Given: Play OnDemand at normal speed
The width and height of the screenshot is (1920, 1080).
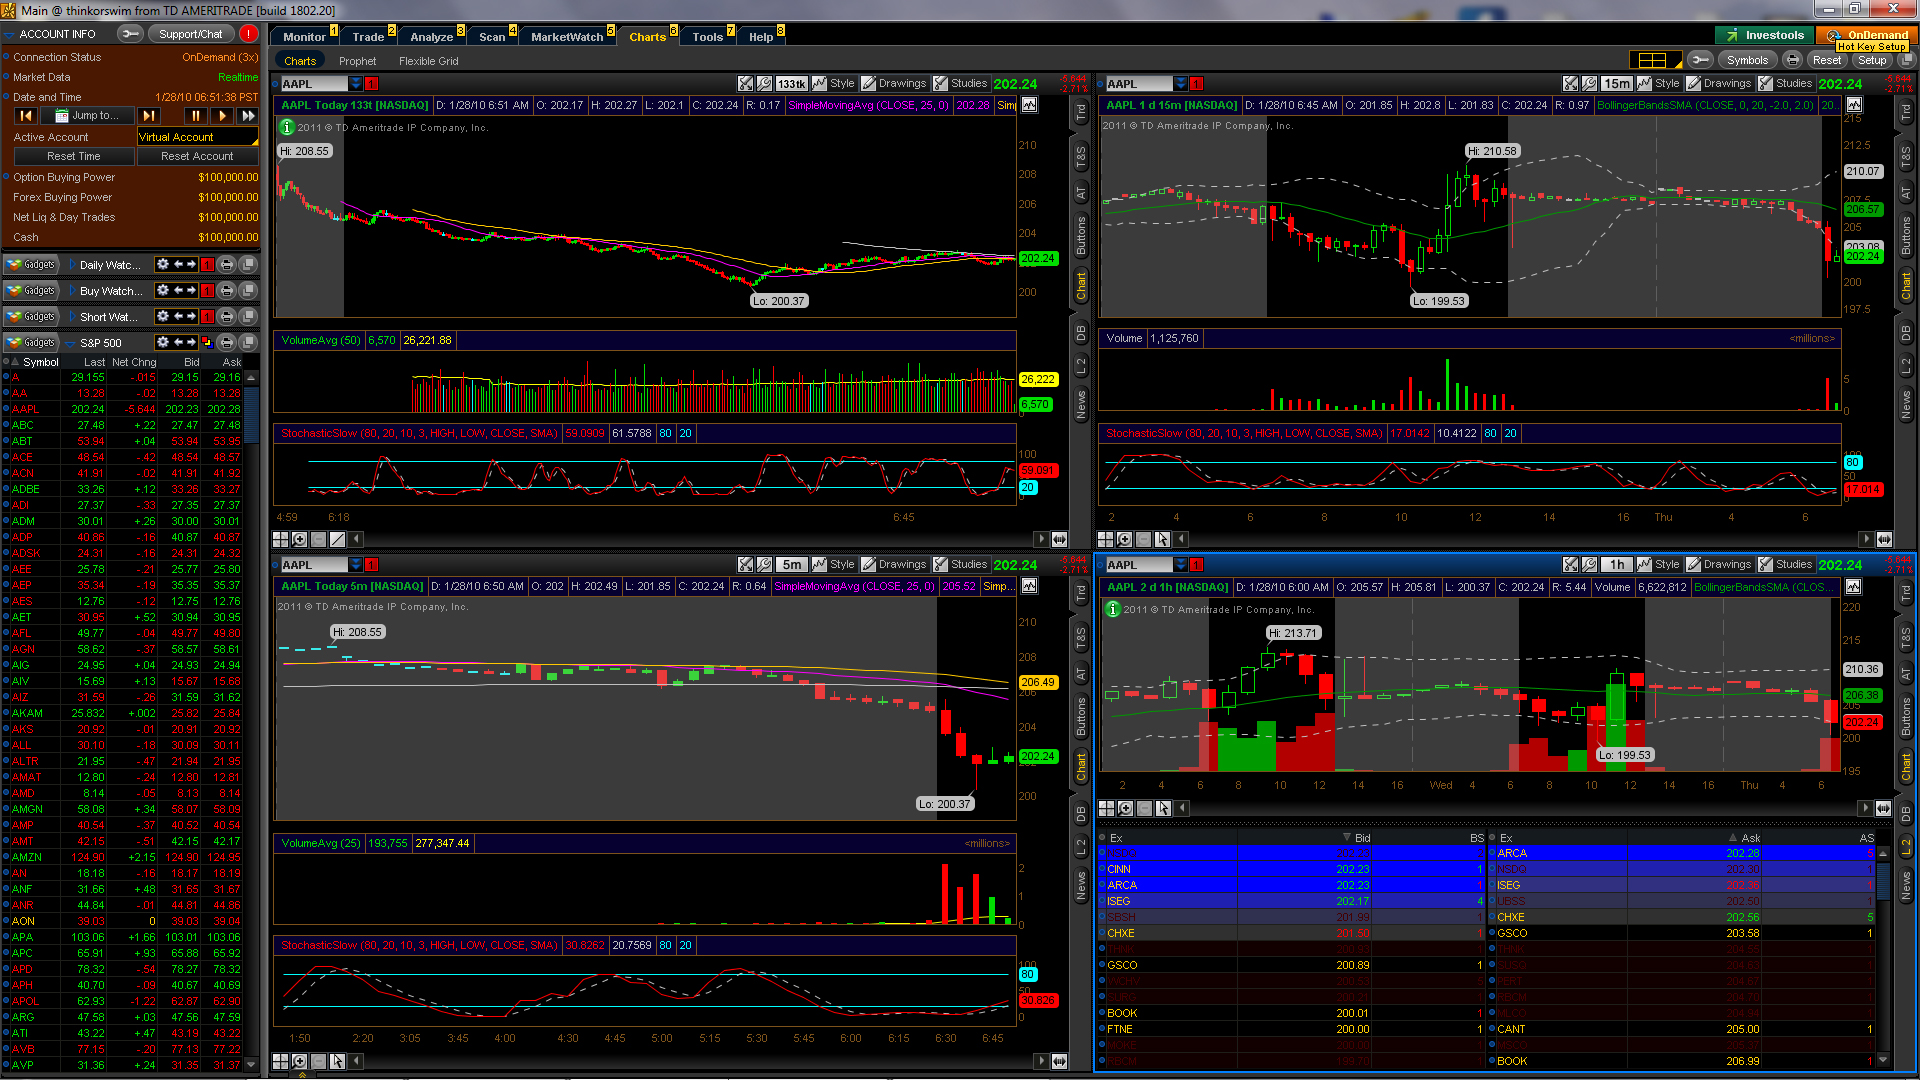Looking at the screenshot, I should tap(222, 116).
